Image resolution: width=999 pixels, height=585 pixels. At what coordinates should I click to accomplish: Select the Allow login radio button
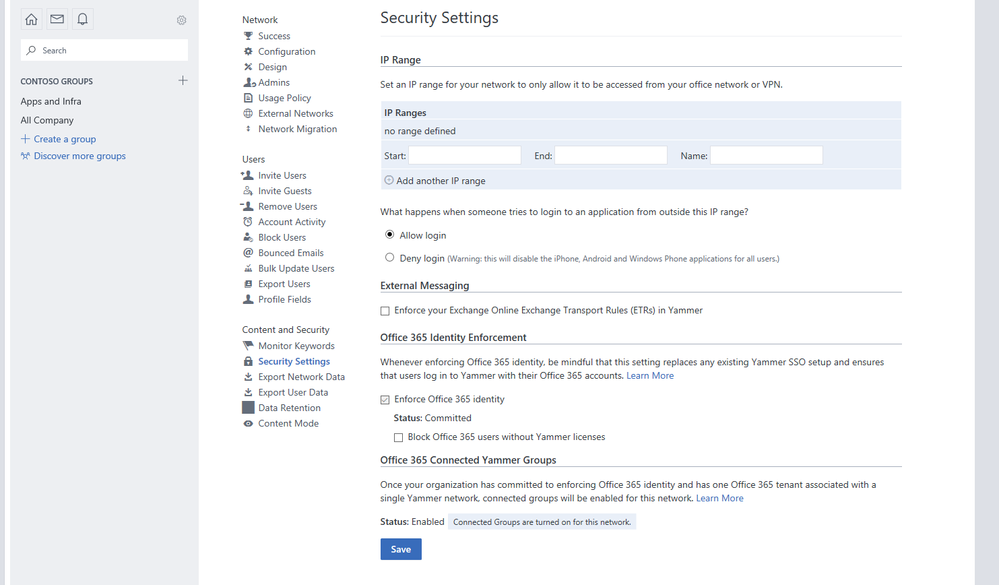pos(390,235)
